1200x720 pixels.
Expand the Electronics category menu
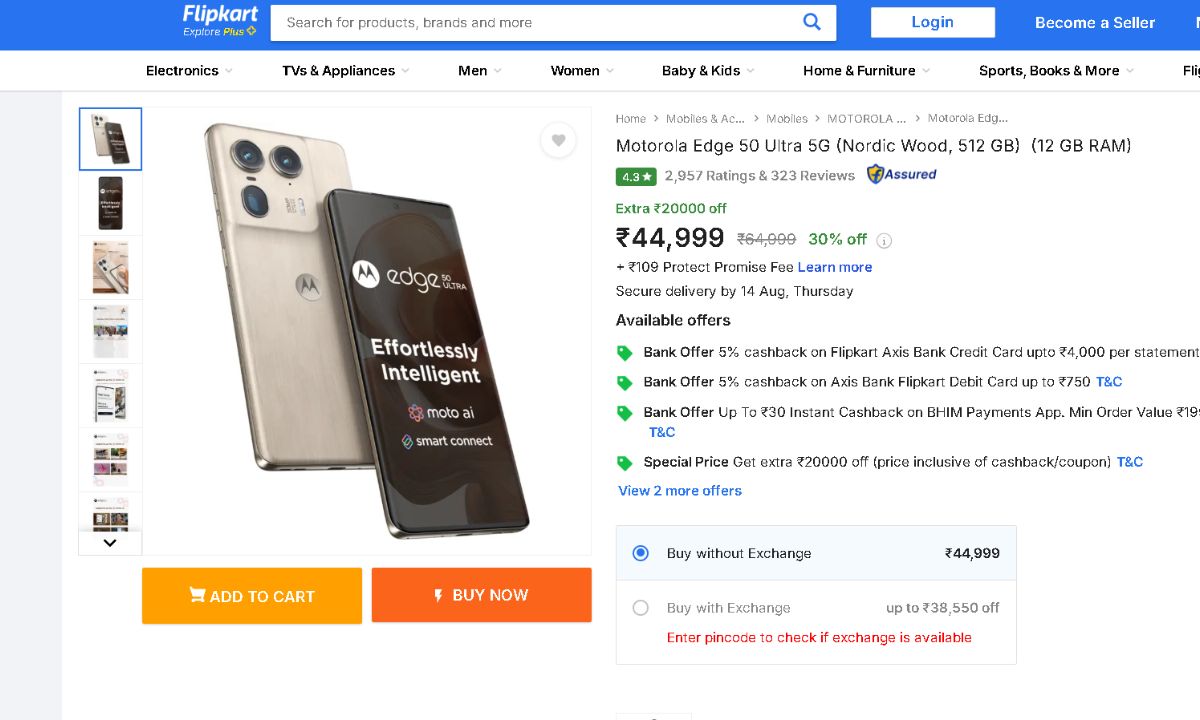tap(189, 71)
